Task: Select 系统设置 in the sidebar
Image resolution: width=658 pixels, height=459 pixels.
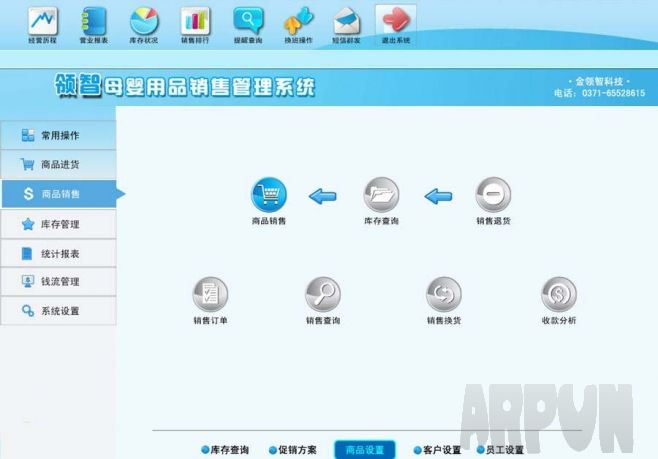Action: tap(58, 311)
